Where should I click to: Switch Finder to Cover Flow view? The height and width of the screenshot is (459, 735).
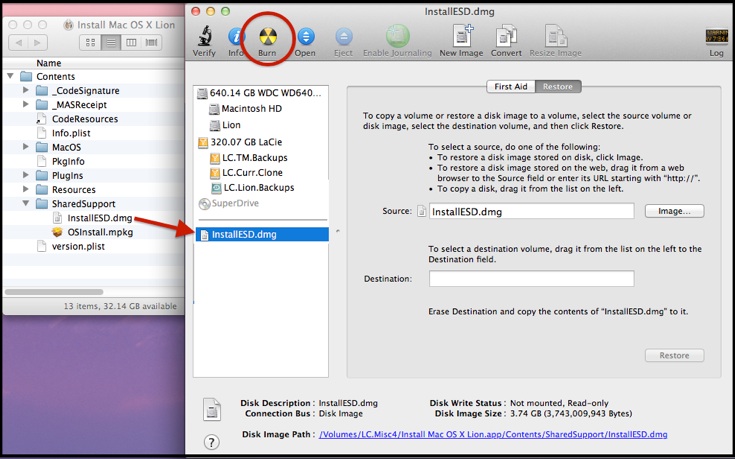[x=151, y=43]
